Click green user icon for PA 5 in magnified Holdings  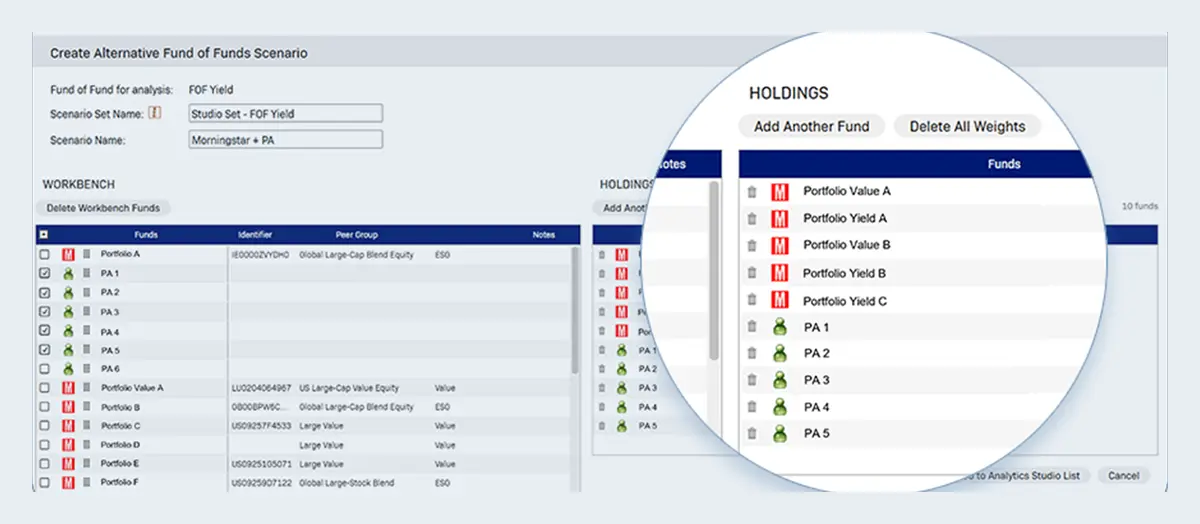click(x=780, y=434)
